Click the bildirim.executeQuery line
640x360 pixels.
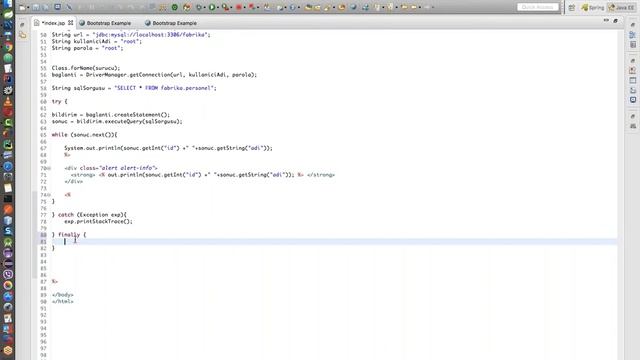[117, 122]
